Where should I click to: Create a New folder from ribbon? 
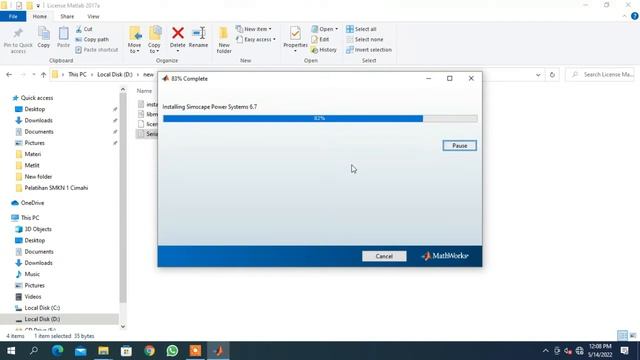point(224,40)
